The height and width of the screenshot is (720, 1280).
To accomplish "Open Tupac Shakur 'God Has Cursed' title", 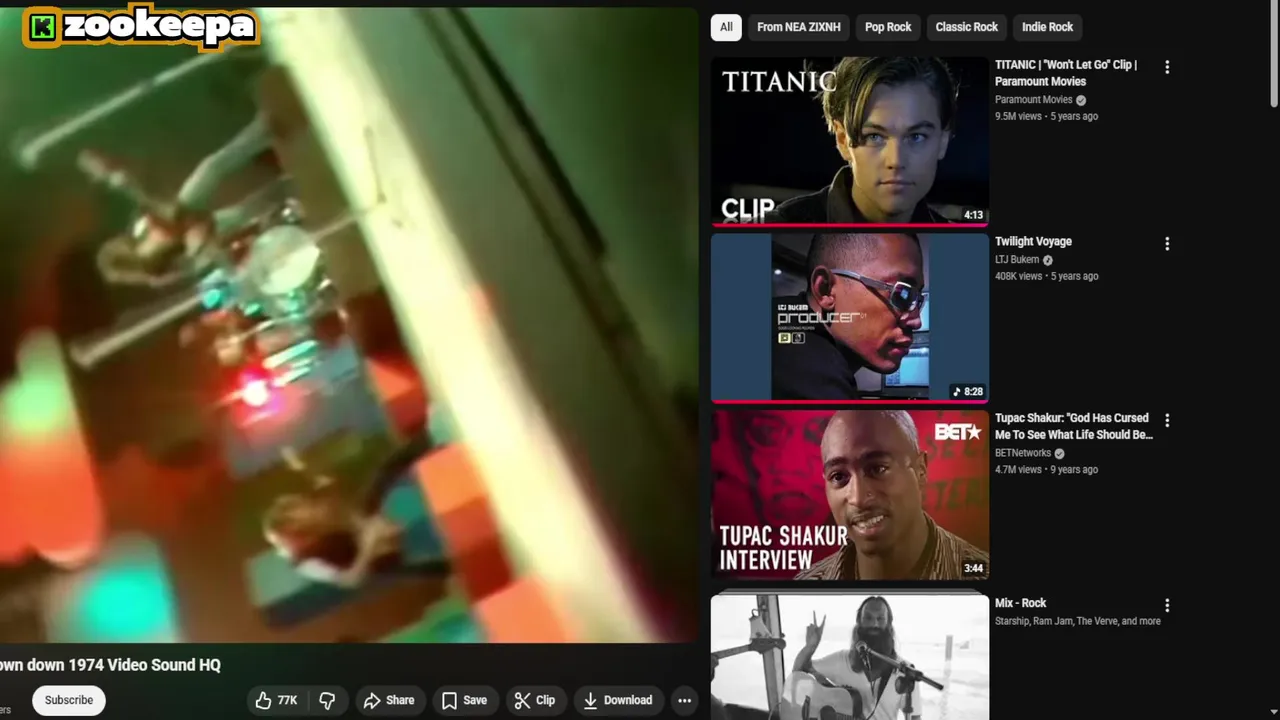I will pyautogui.click(x=1074, y=426).
